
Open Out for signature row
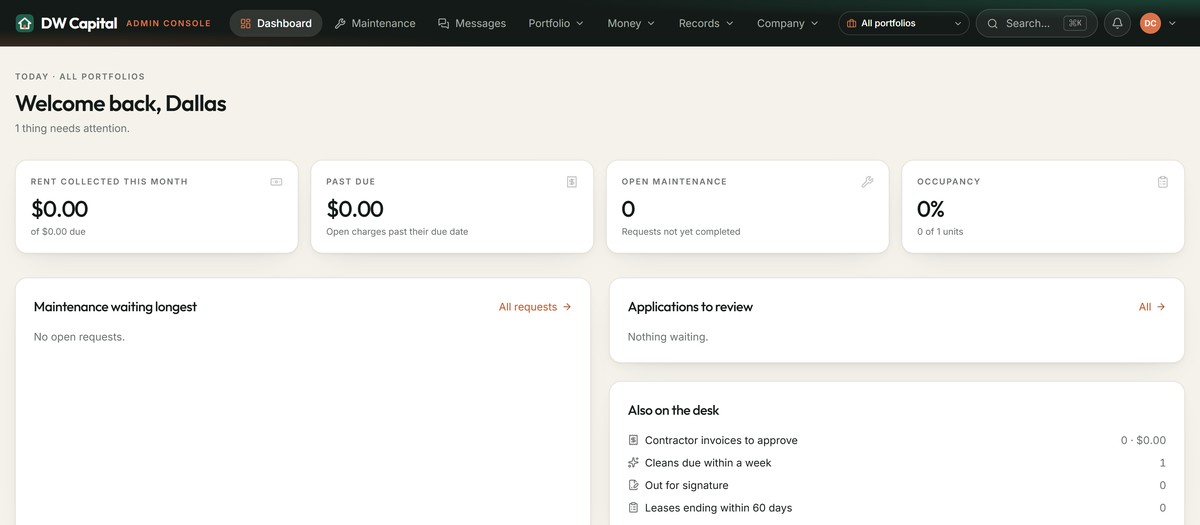click(897, 485)
